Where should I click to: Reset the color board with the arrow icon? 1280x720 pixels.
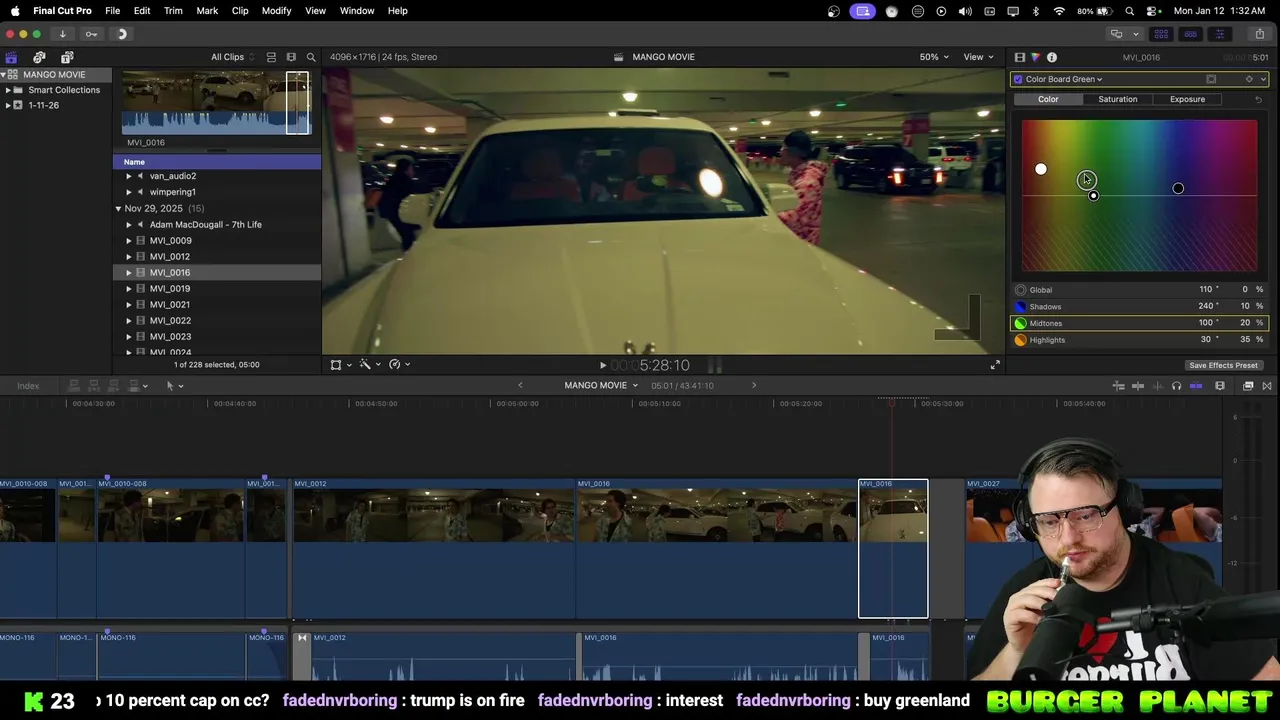coord(1258,99)
